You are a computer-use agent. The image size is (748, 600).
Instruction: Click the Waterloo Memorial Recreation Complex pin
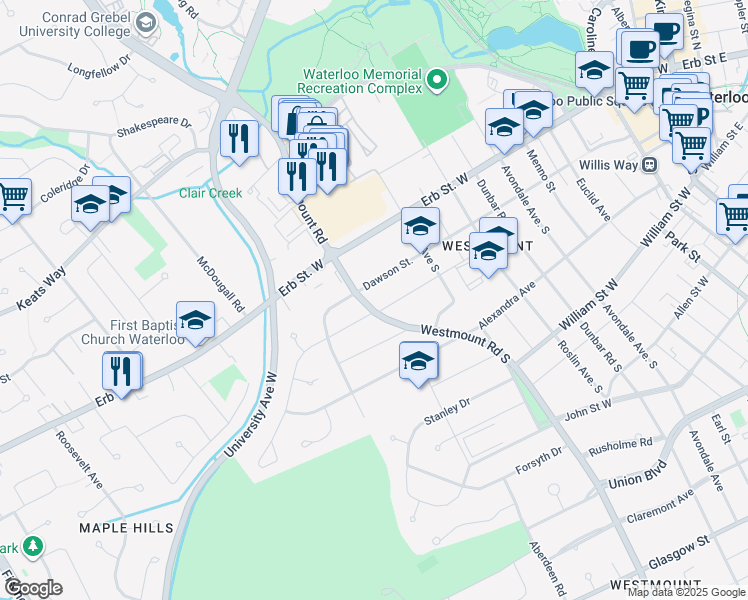click(436, 80)
